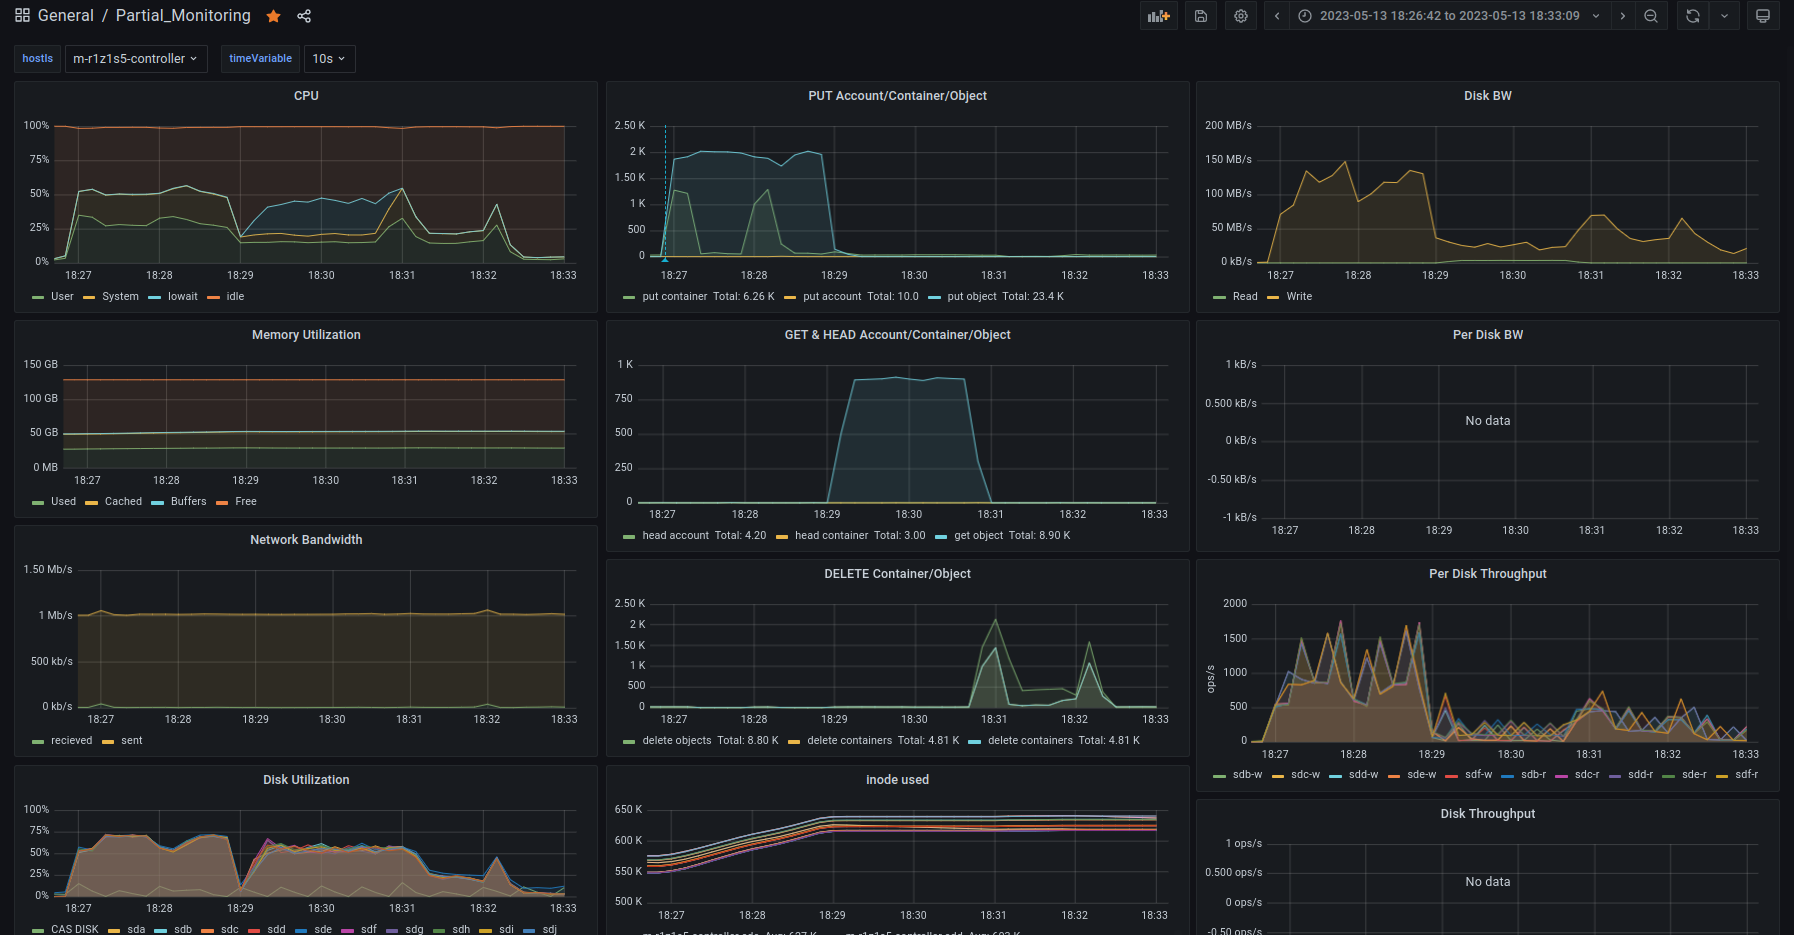
Task: Save the dashboard with the disk icon
Action: coord(1201,16)
